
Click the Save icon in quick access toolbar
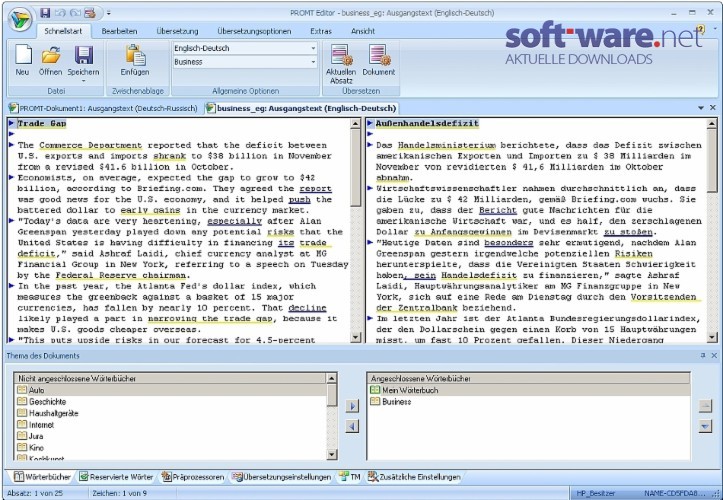click(x=45, y=13)
